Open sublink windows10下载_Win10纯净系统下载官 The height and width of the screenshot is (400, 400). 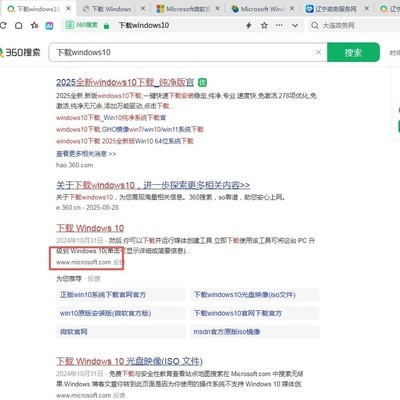[x=111, y=118]
